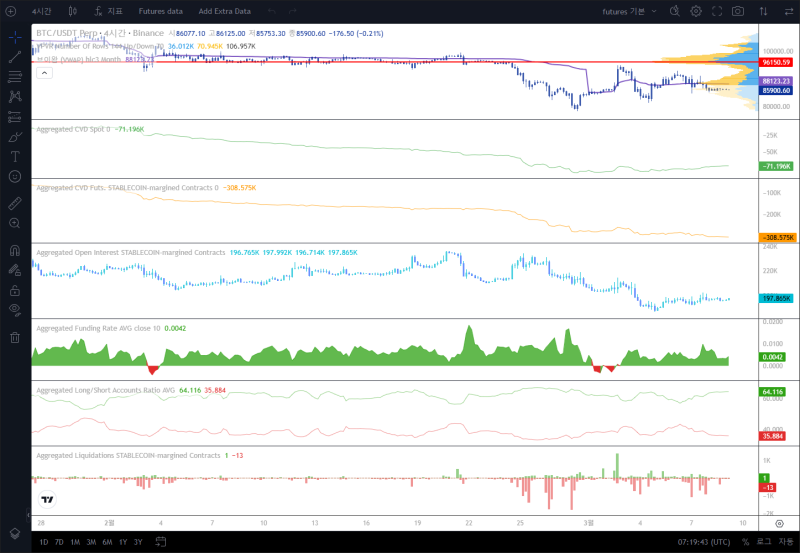
Task: Open the 4시간 interval selector
Action: (41, 11)
